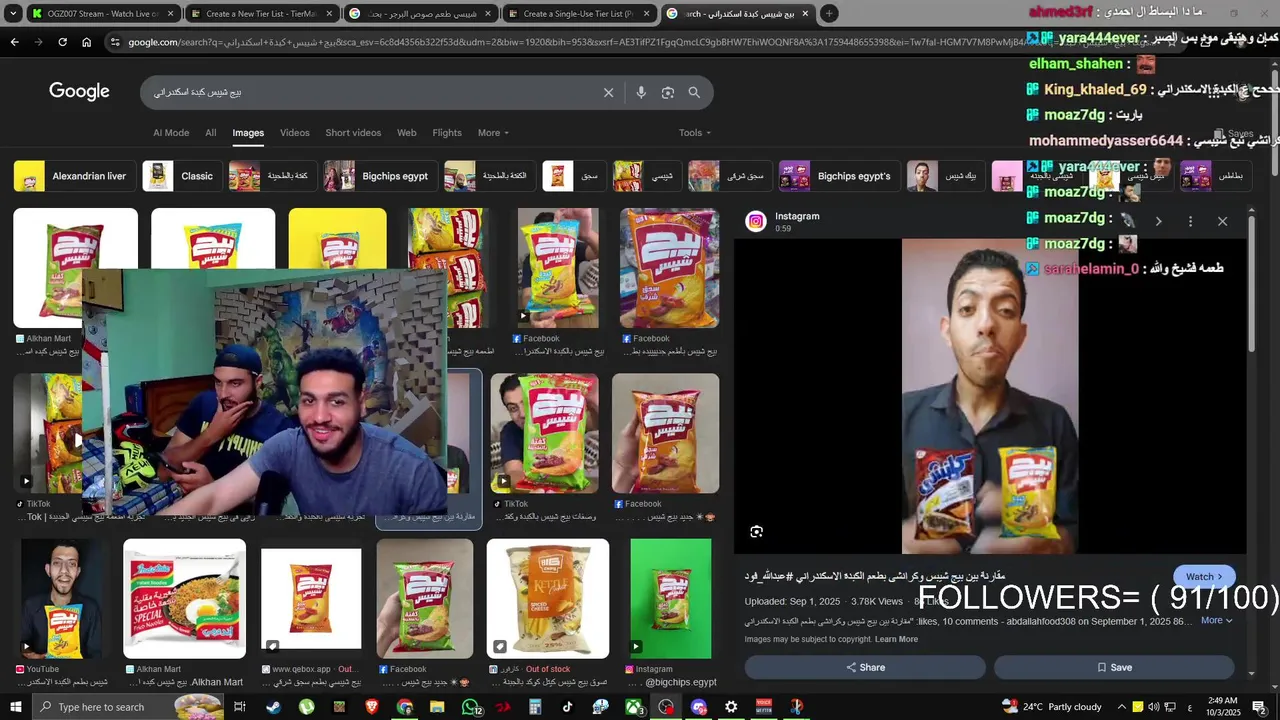Open the tab search dropdown arrow
Screen dimensions: 1280x720
point(13,14)
